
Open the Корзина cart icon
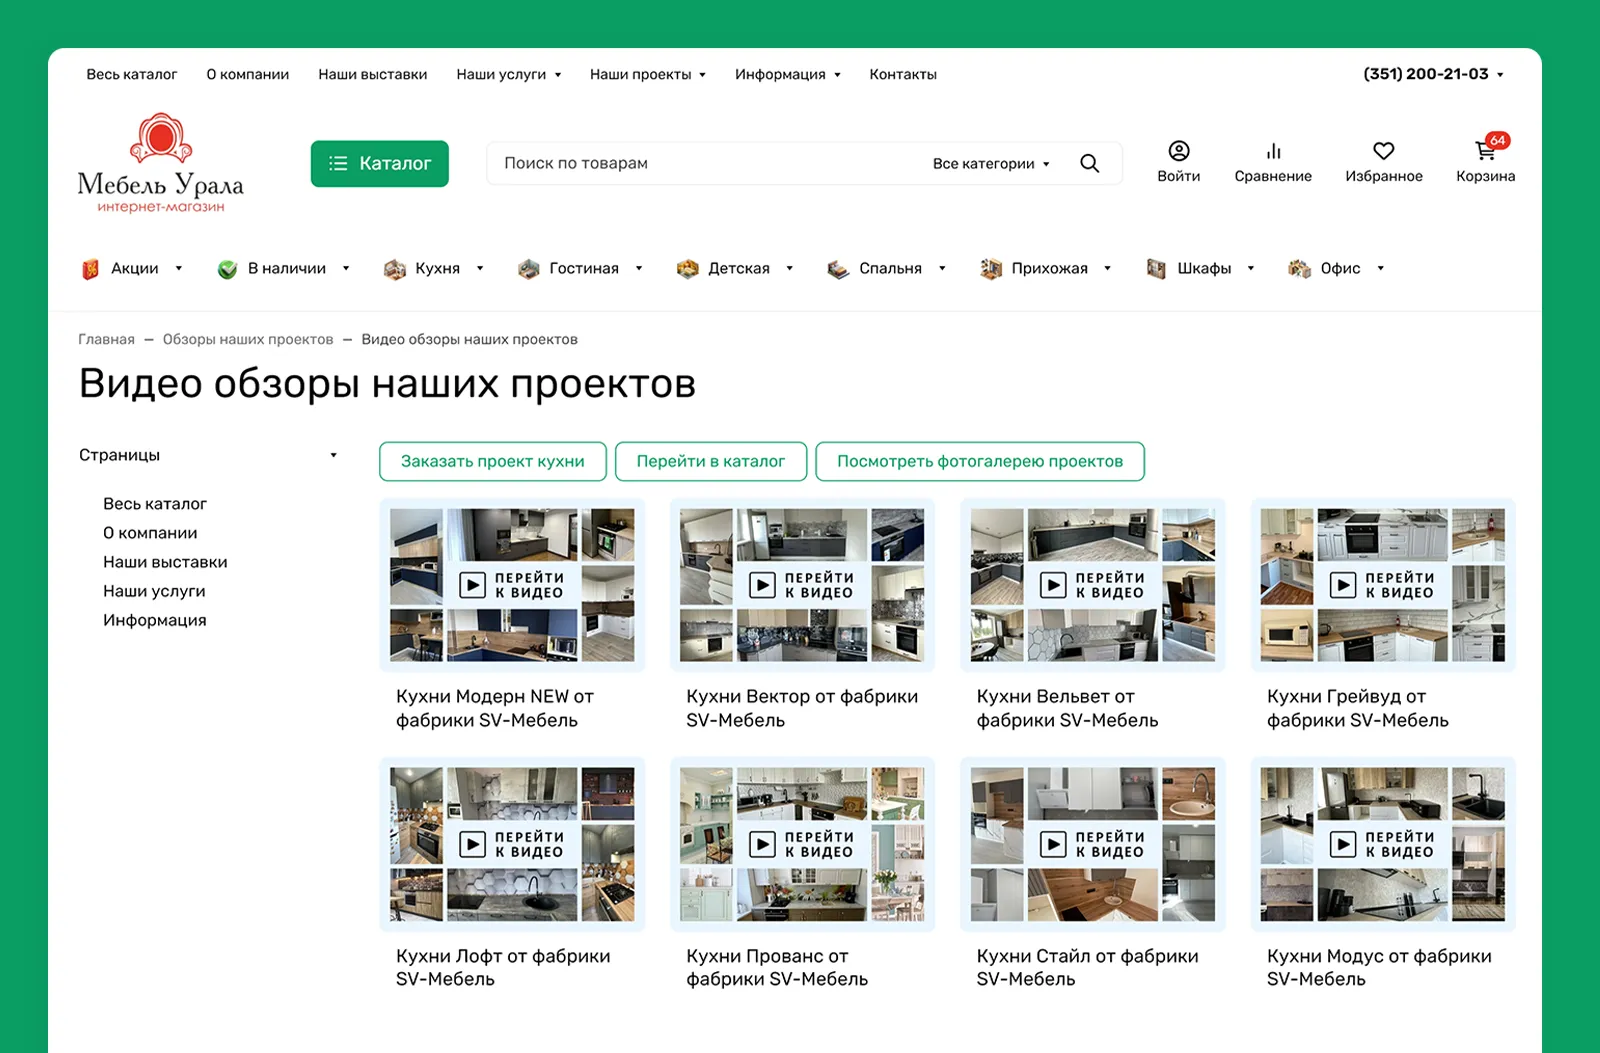(1485, 151)
